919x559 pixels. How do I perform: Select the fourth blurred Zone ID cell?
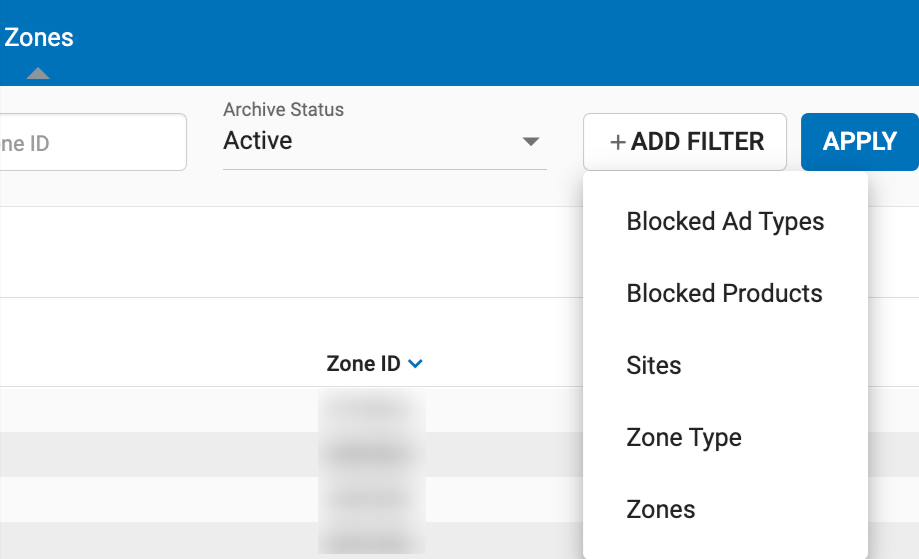372,540
